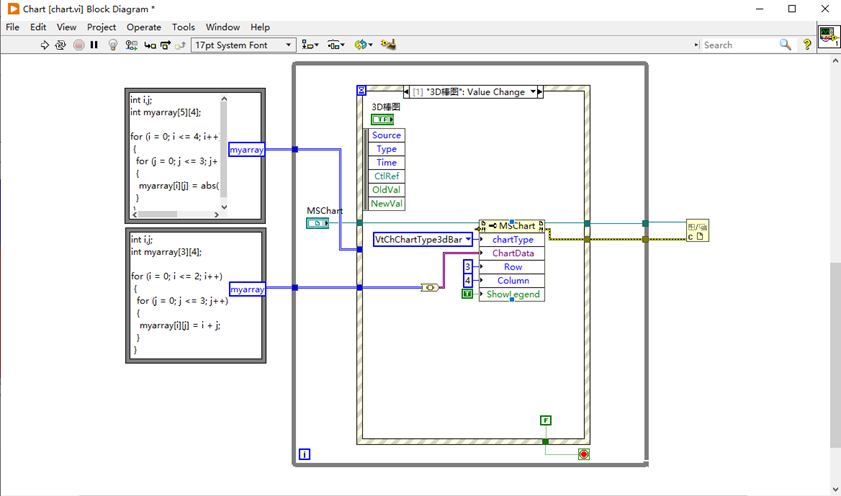
Task: Click the context help question mark
Action: 807,45
